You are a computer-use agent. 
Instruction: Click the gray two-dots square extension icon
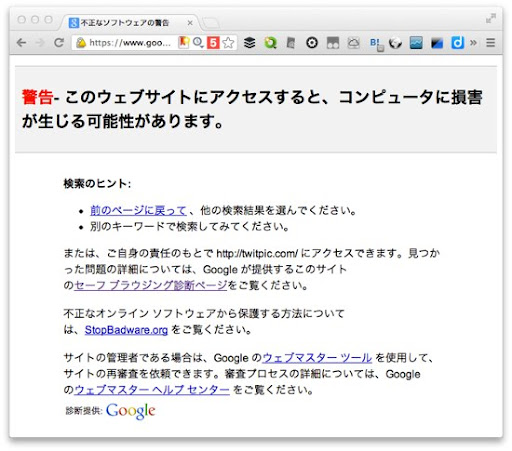tap(333, 43)
